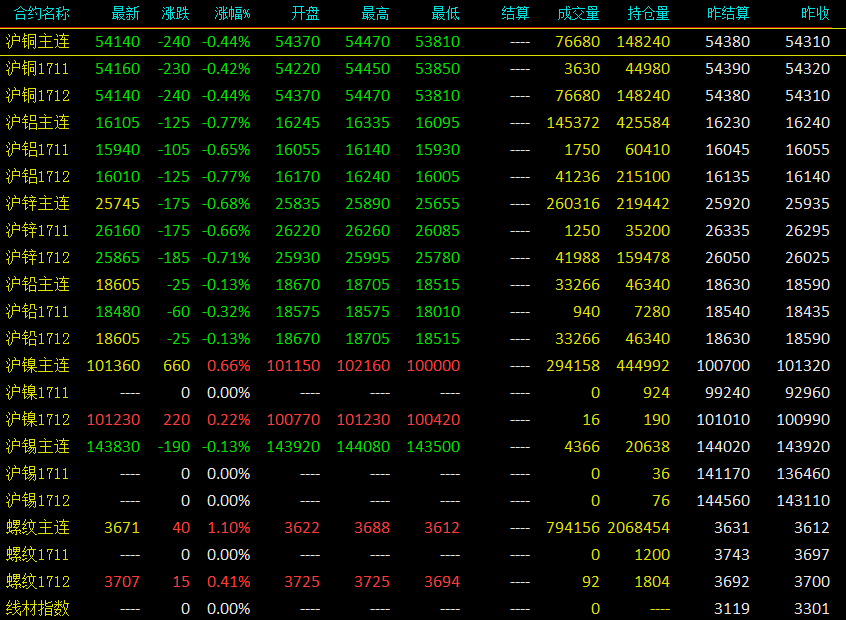Click the 持仓量 column header
Viewport: 846px width, 620px height.
(648, 13)
